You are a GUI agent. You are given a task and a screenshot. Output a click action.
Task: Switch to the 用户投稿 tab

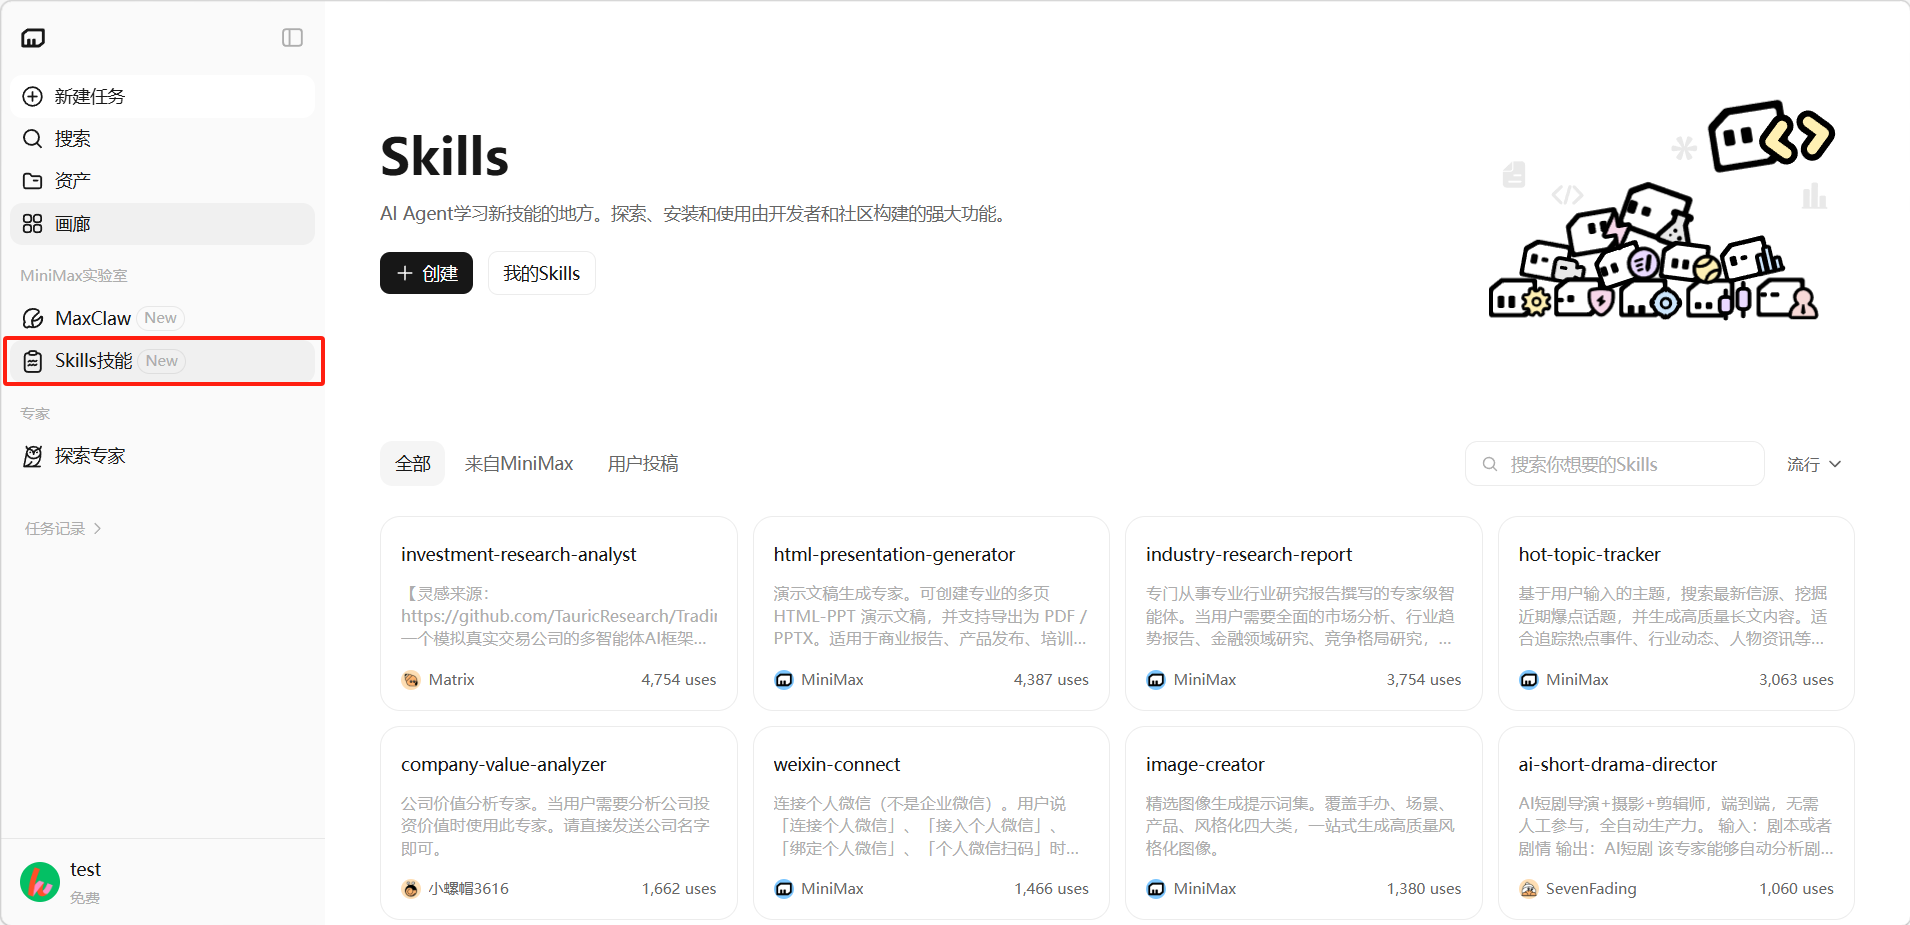(643, 464)
